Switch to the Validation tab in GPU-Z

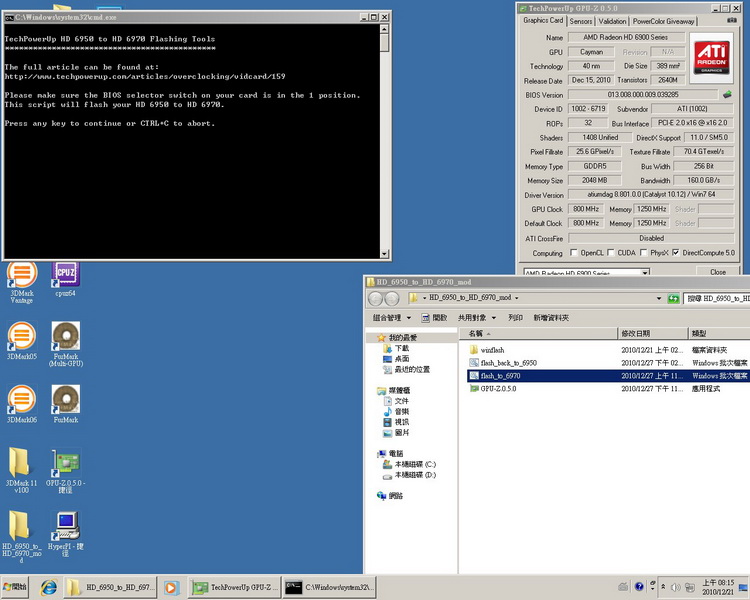612,21
